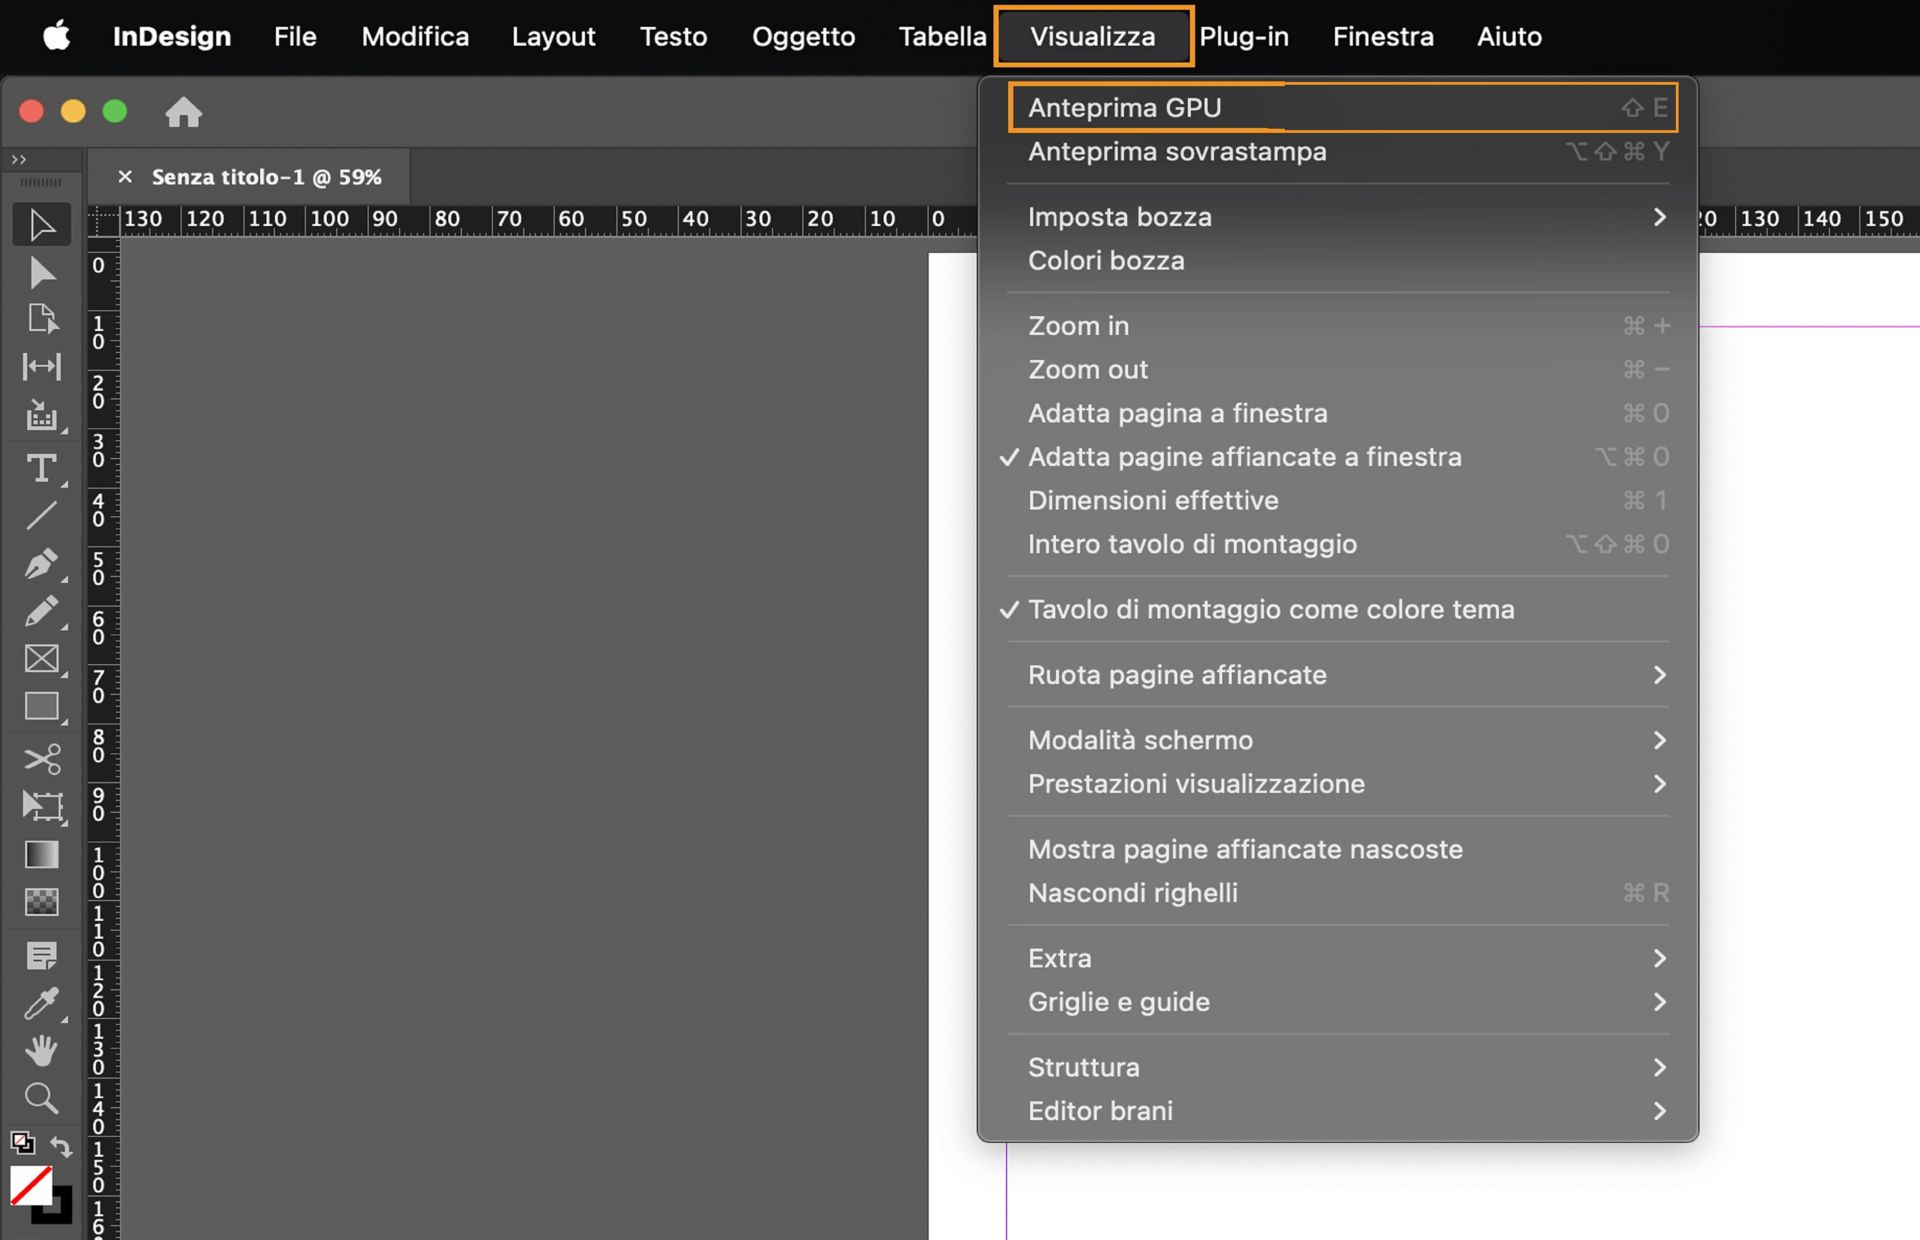This screenshot has height=1240, width=1920.
Task: Open the Griglie e guide submenu
Action: (1118, 1001)
